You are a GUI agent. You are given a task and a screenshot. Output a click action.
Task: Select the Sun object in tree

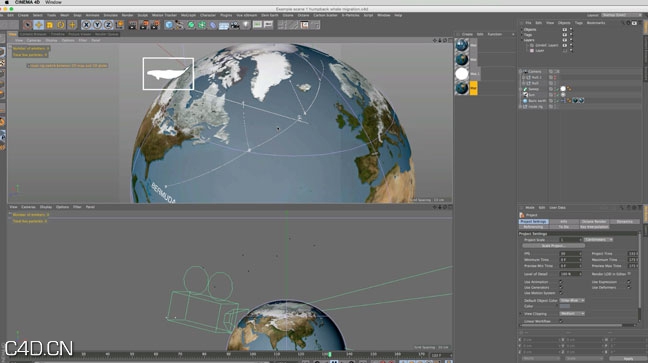tap(532, 95)
